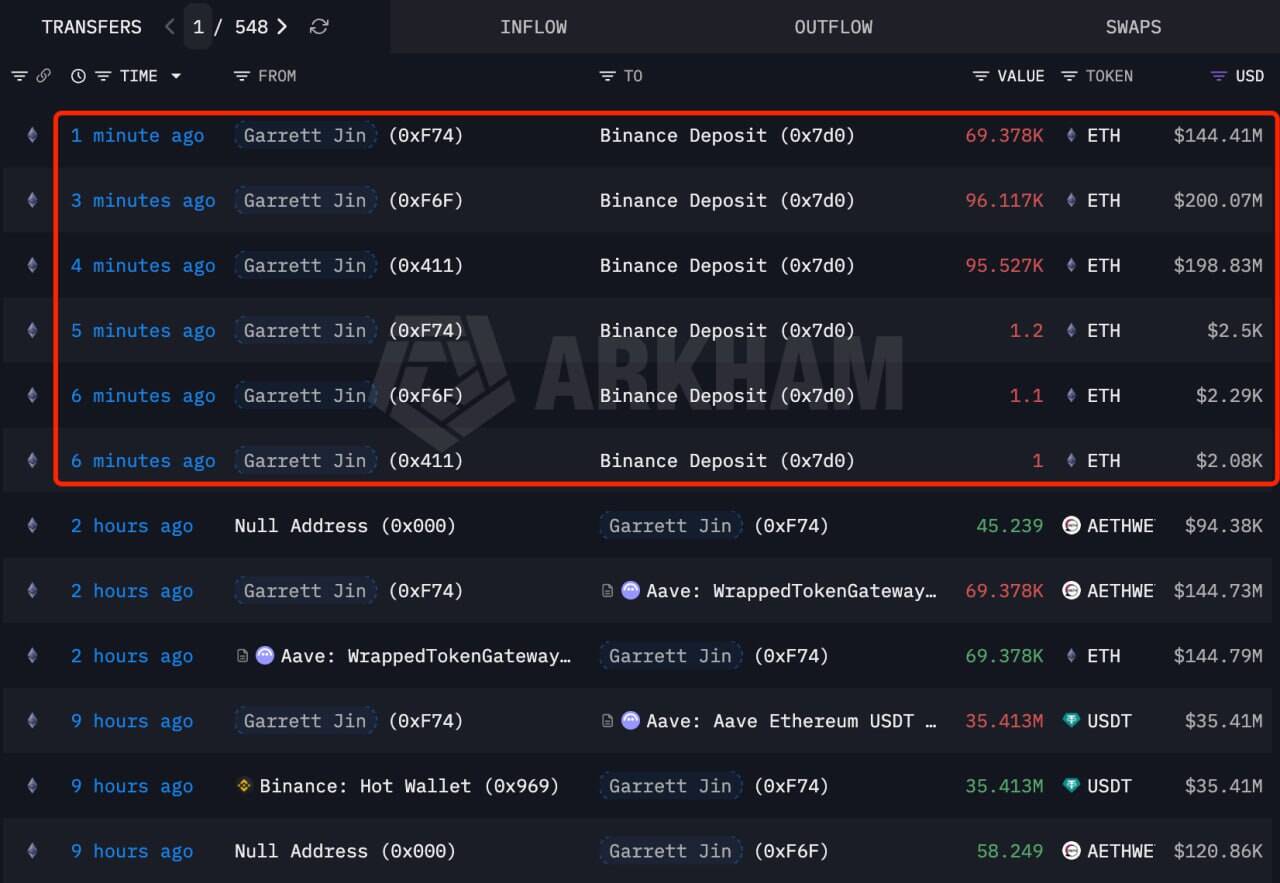Switch to the SWAPS tab
The height and width of the screenshot is (883, 1280).
(1133, 27)
